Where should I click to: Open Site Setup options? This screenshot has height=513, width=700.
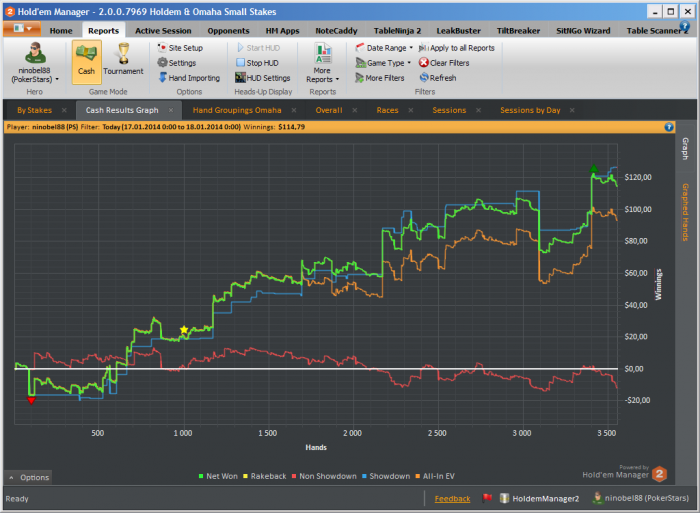[x=180, y=48]
